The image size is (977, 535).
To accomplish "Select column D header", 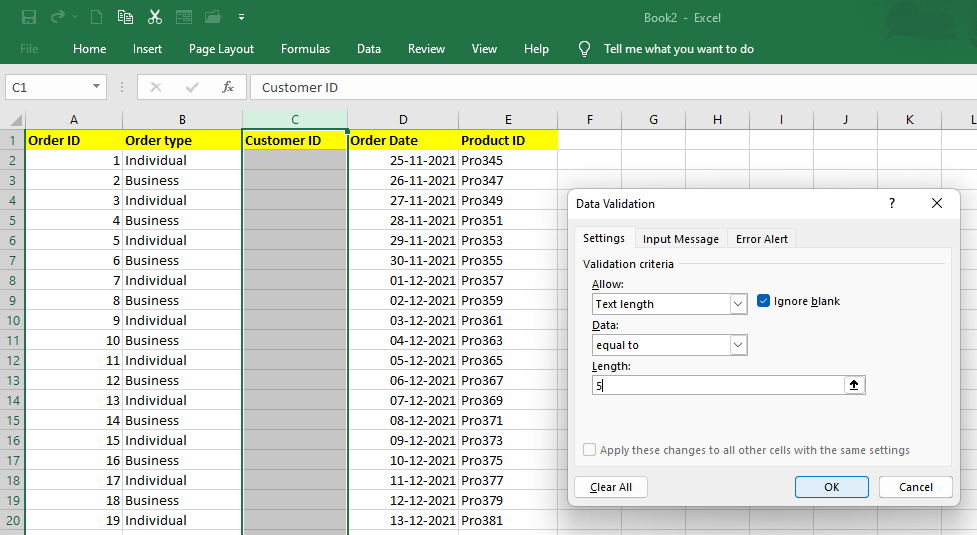I will [x=403, y=119].
